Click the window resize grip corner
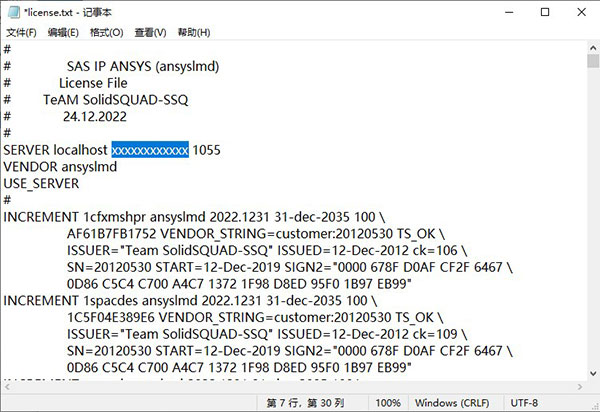This screenshot has width=600, height=412. pos(595,406)
